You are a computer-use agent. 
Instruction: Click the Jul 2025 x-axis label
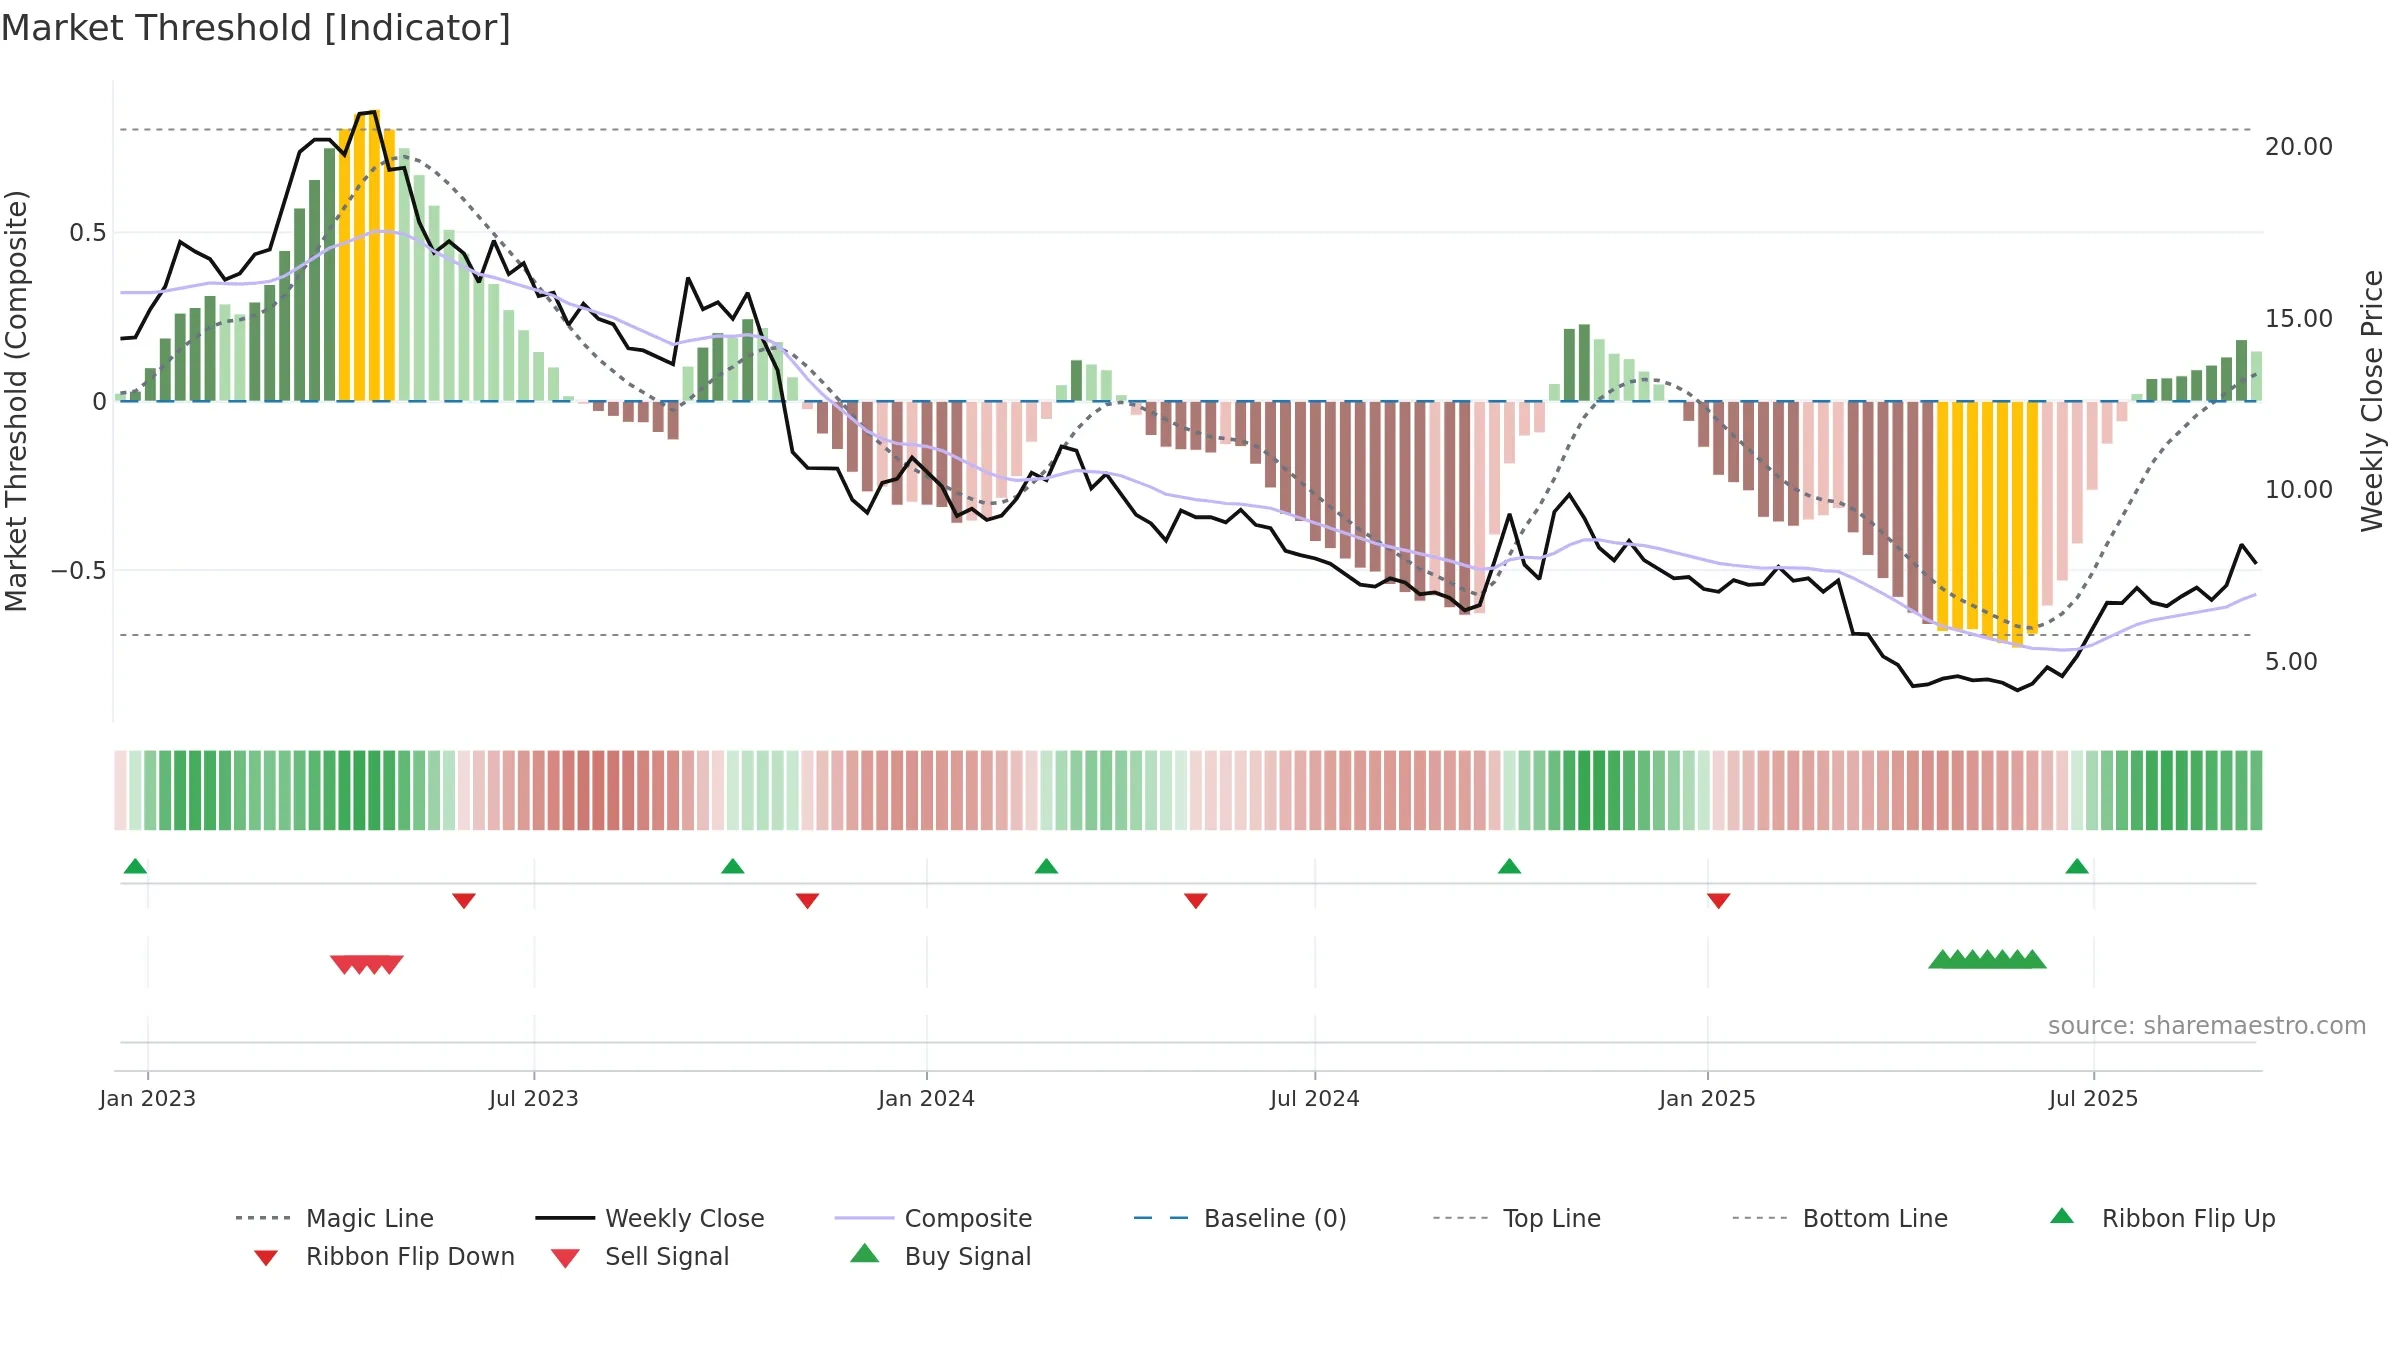point(2093,1098)
